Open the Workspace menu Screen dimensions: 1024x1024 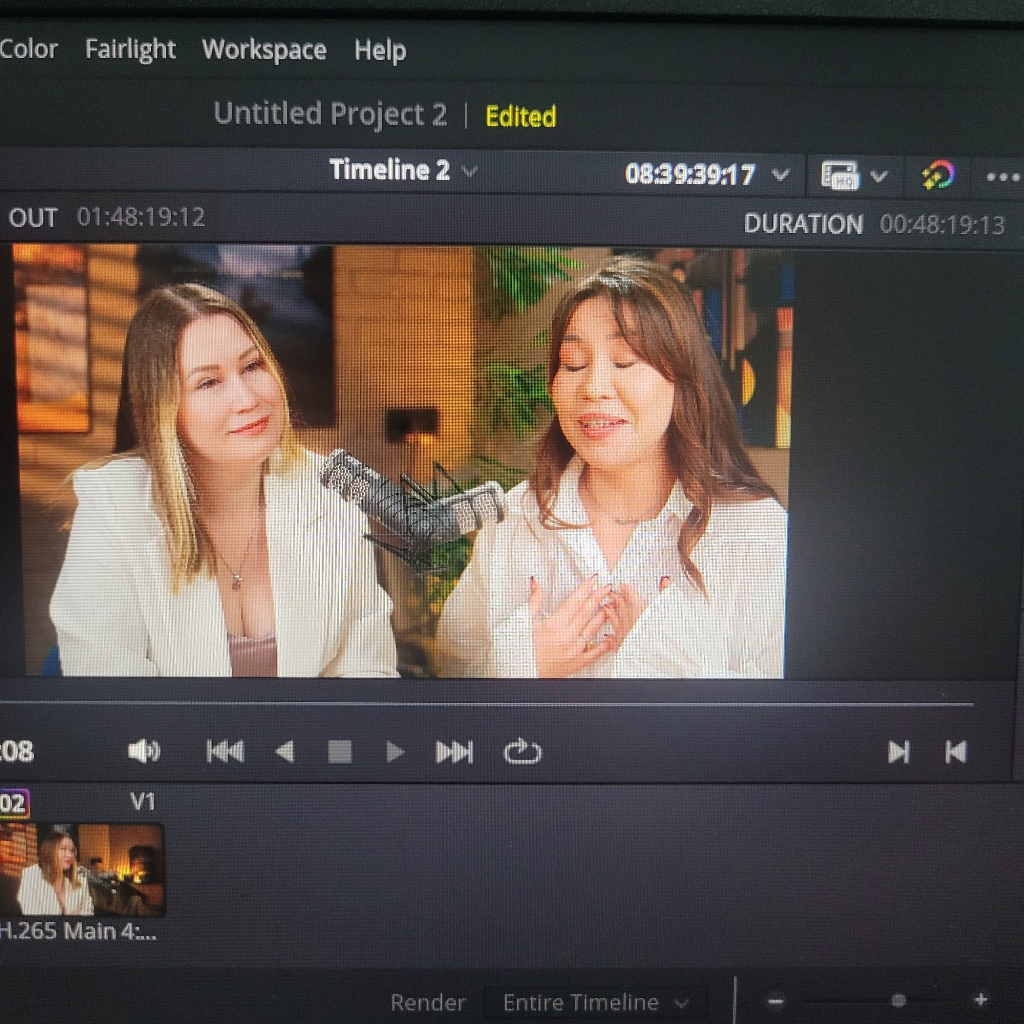264,50
